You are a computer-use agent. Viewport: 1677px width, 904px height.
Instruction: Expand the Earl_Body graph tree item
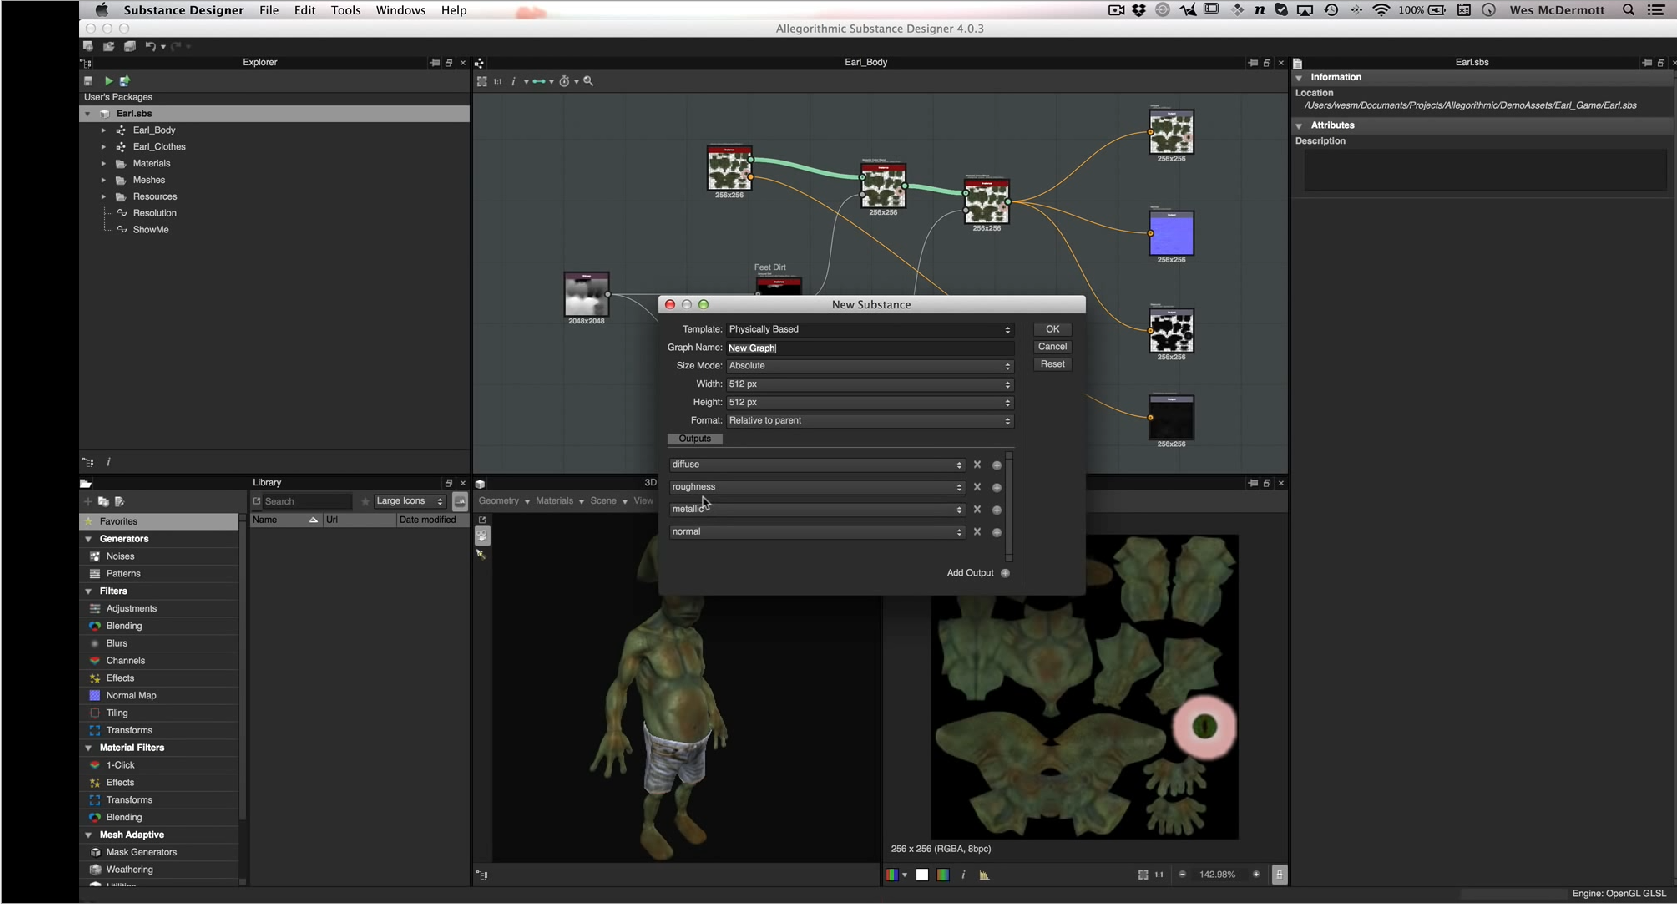pos(103,130)
